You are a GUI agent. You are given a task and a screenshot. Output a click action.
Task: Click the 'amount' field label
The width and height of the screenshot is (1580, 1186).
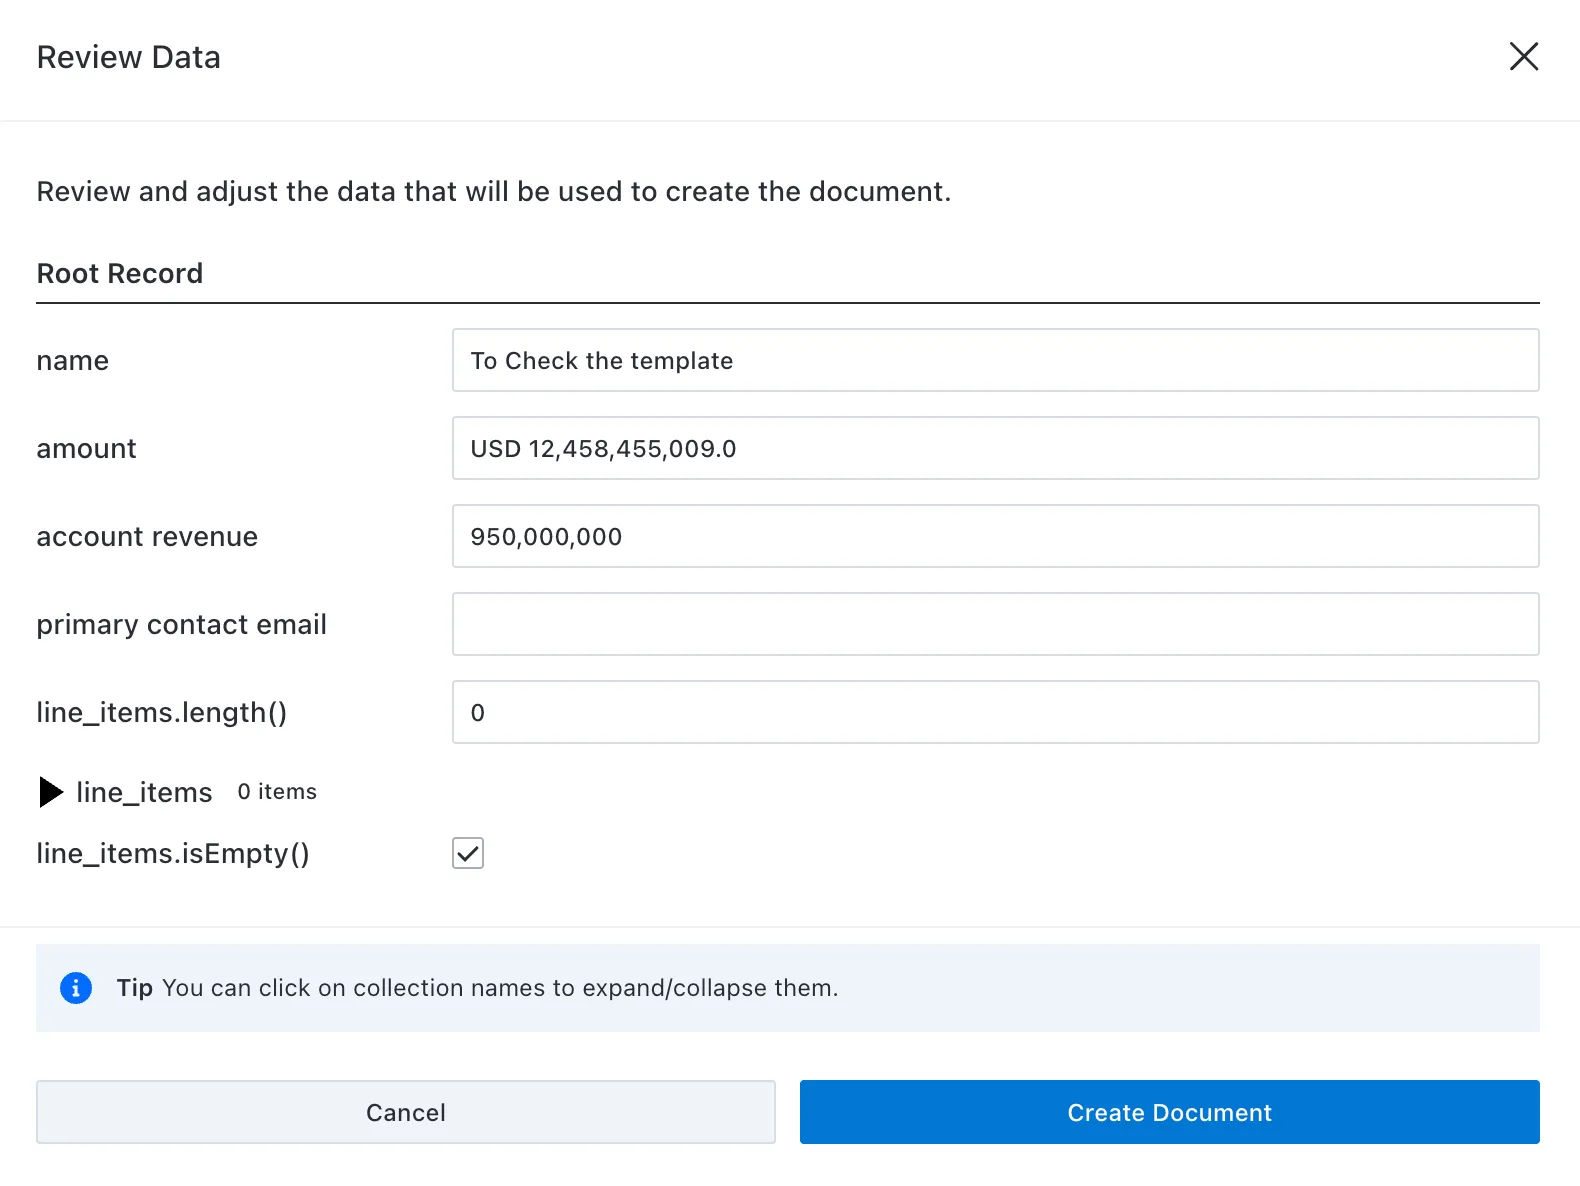click(x=87, y=448)
